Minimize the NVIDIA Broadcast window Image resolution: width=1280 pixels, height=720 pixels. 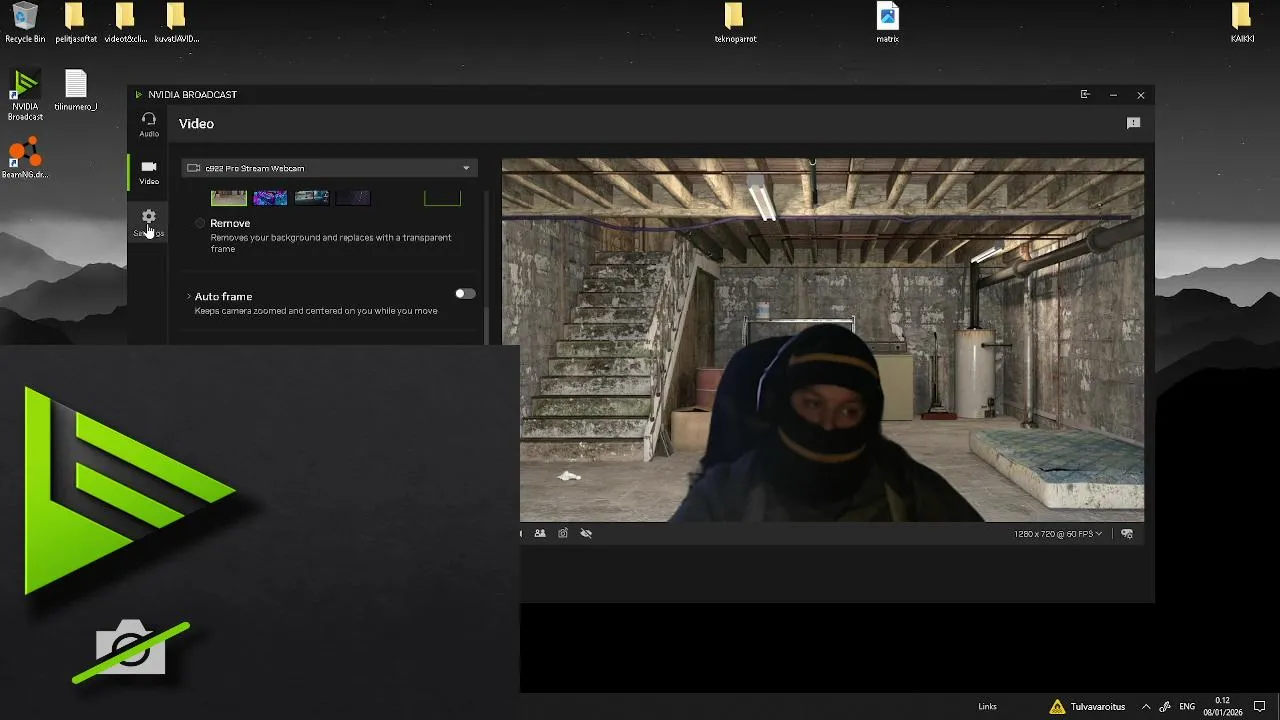click(x=1113, y=95)
